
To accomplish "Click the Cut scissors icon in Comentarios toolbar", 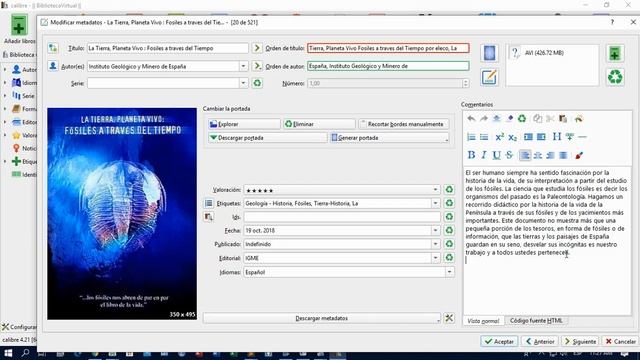I will [x=550, y=119].
